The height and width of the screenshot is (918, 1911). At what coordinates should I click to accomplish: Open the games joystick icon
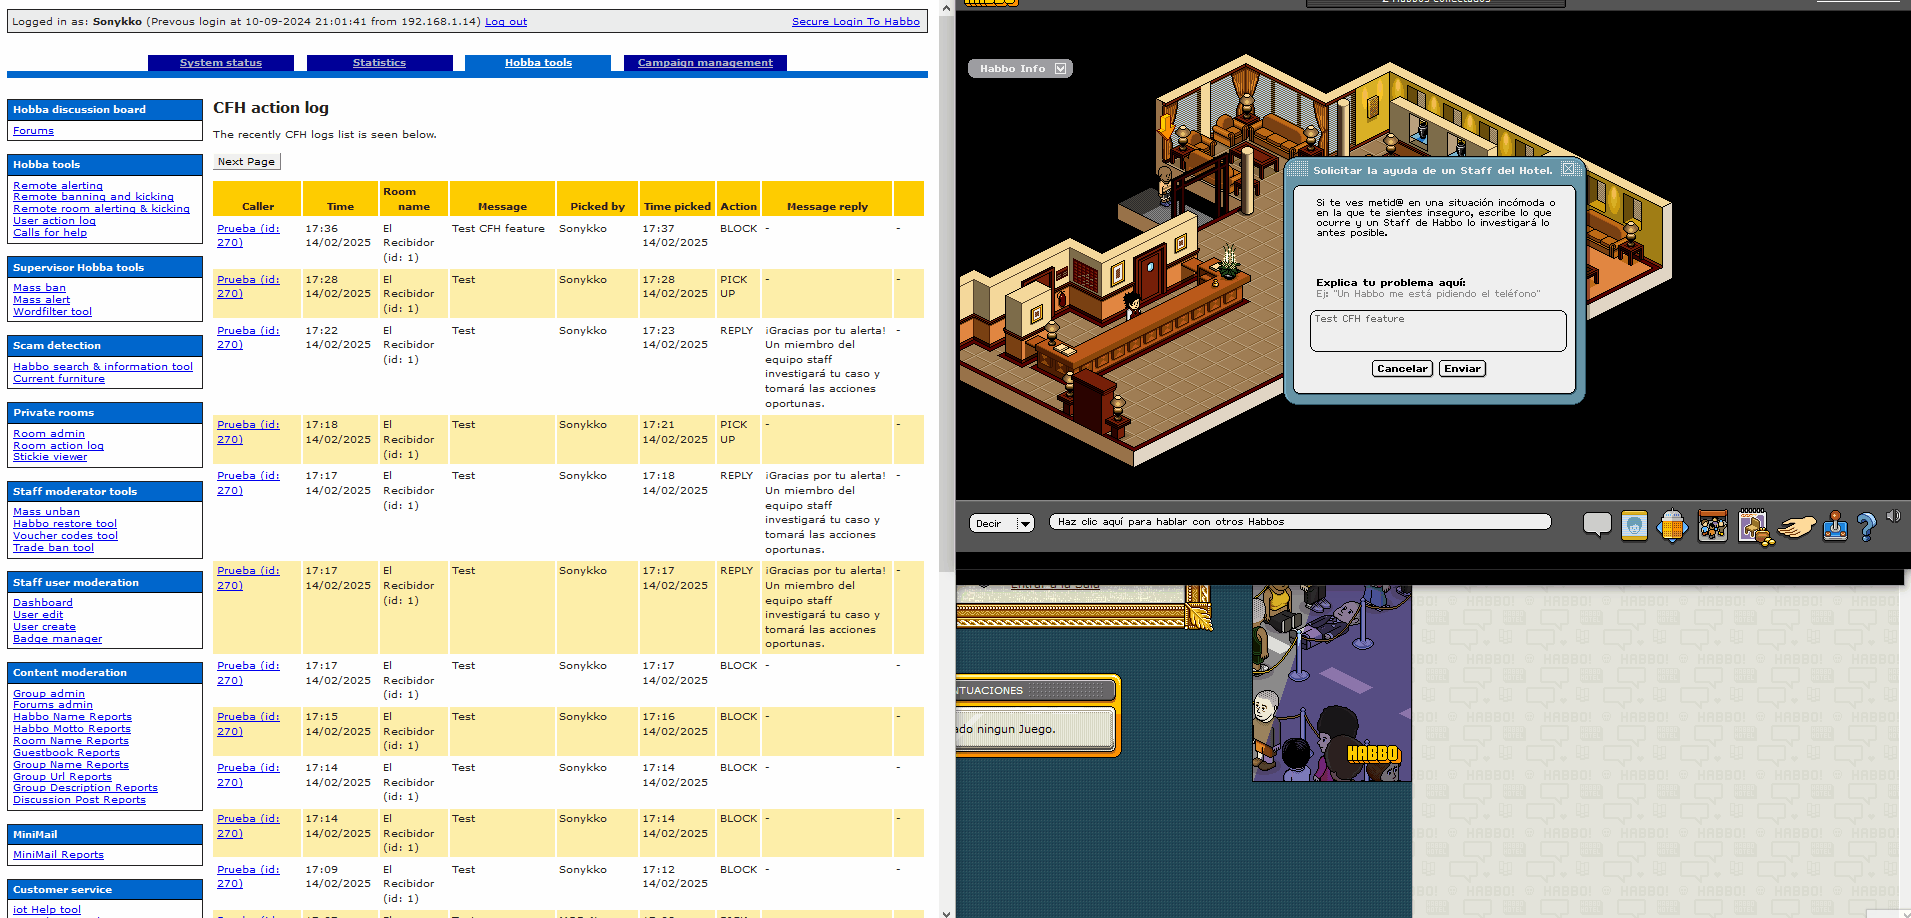click(x=1835, y=526)
